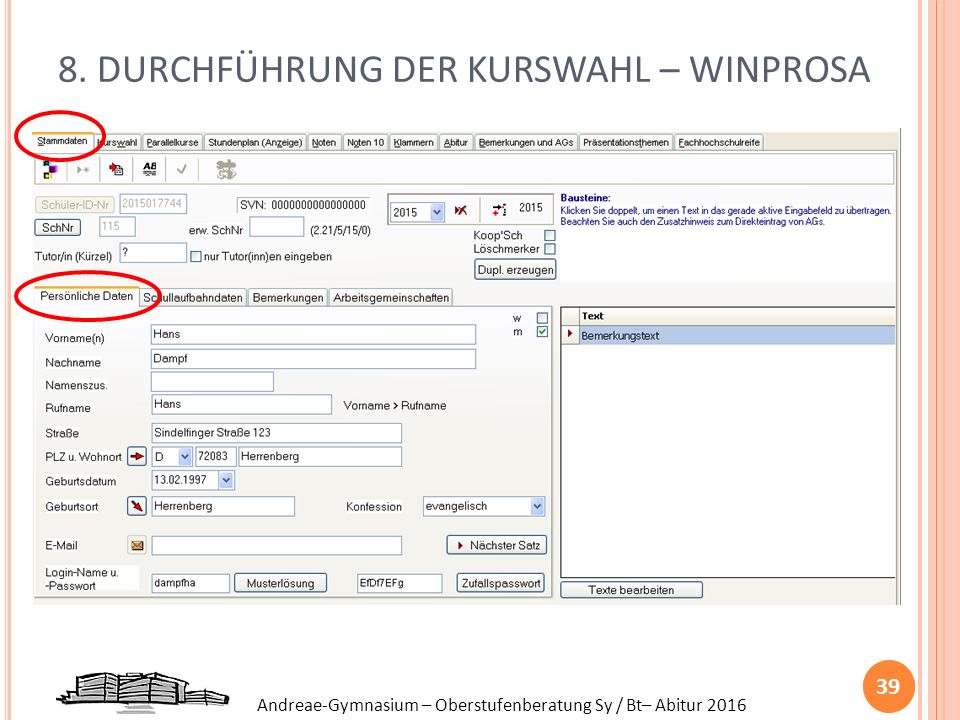Screen dimensions: 960x720
Task: Open the Geburtsdatum date picker dropdown
Action: [226, 480]
